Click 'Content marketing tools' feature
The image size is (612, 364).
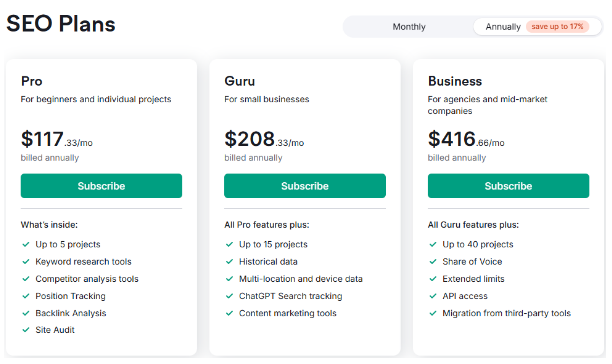tap(288, 313)
